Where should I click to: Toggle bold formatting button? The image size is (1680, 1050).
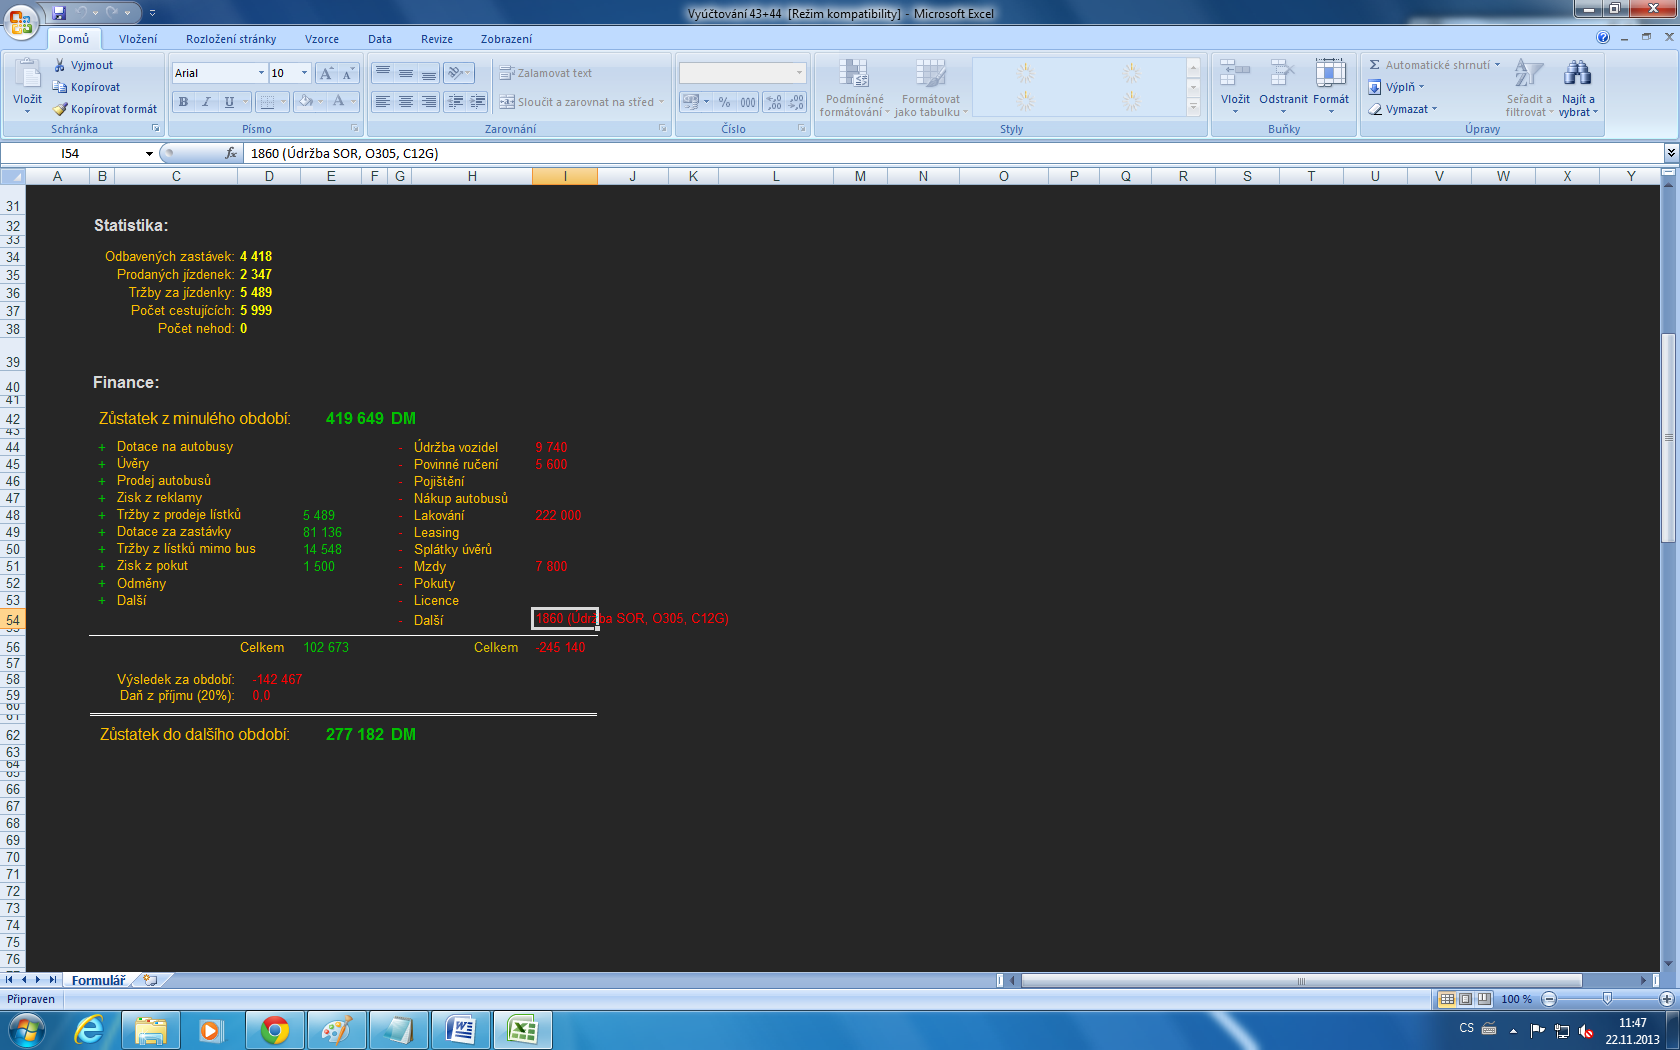pyautogui.click(x=183, y=102)
